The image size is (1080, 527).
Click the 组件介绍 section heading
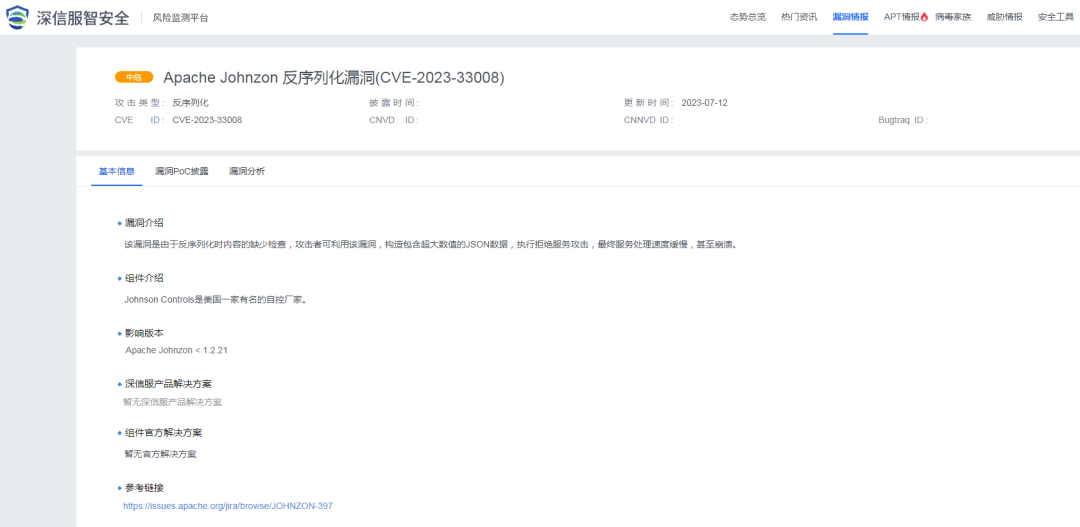144,278
